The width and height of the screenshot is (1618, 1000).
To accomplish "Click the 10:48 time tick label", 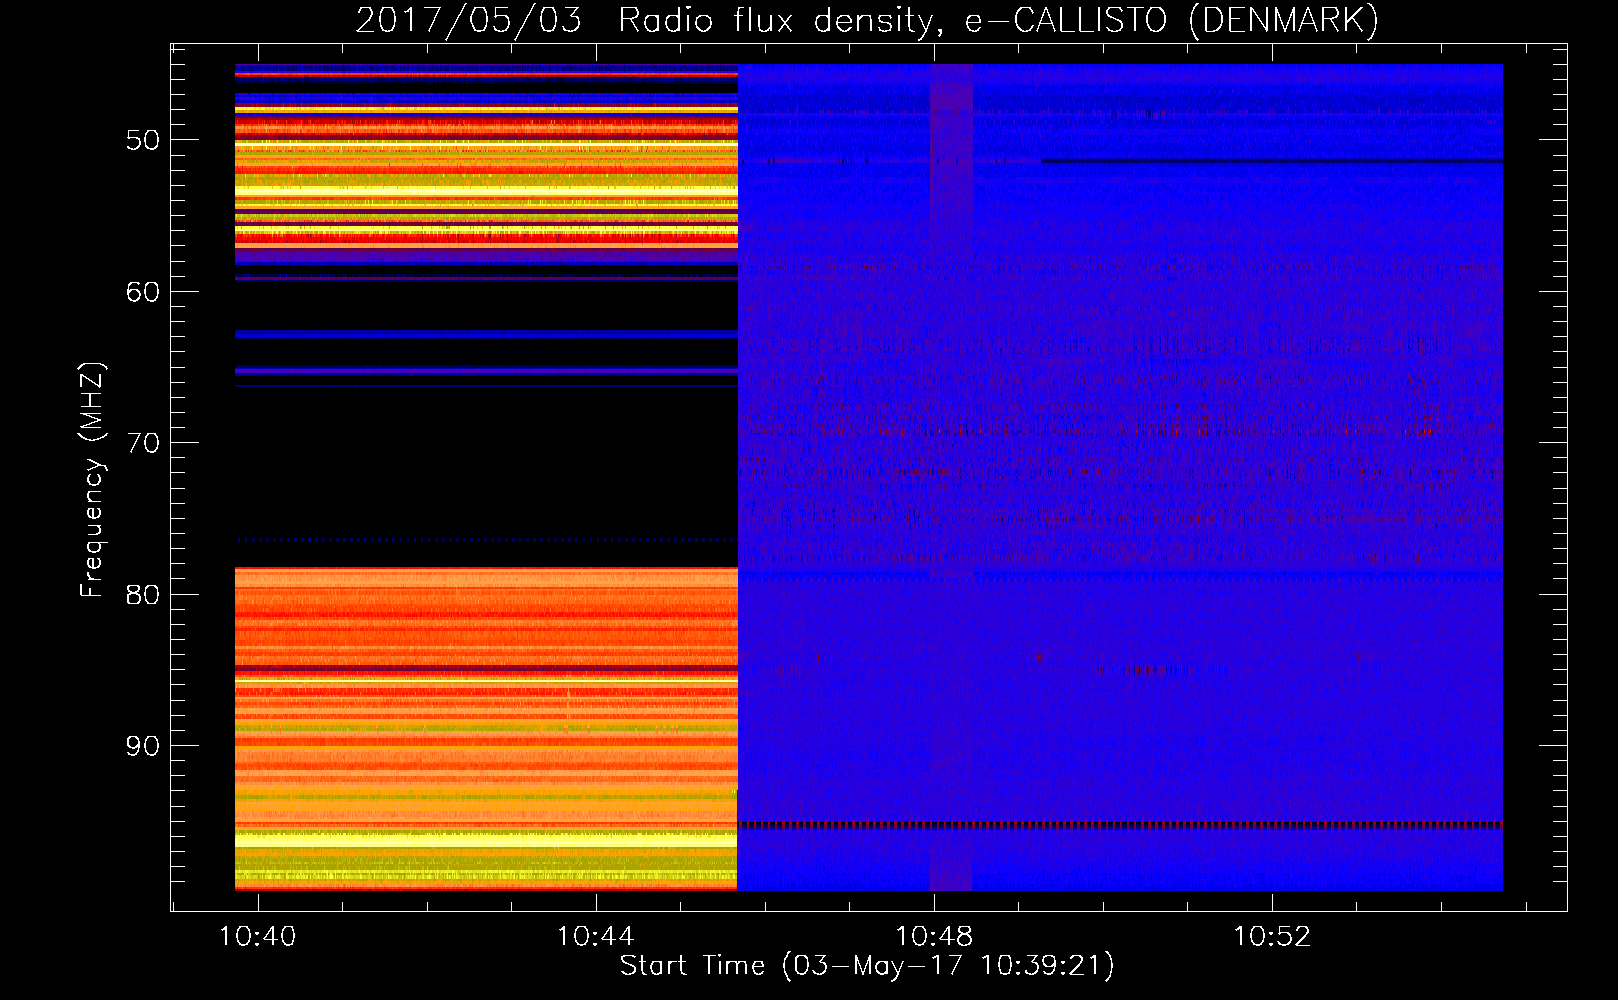I will click(x=934, y=937).
